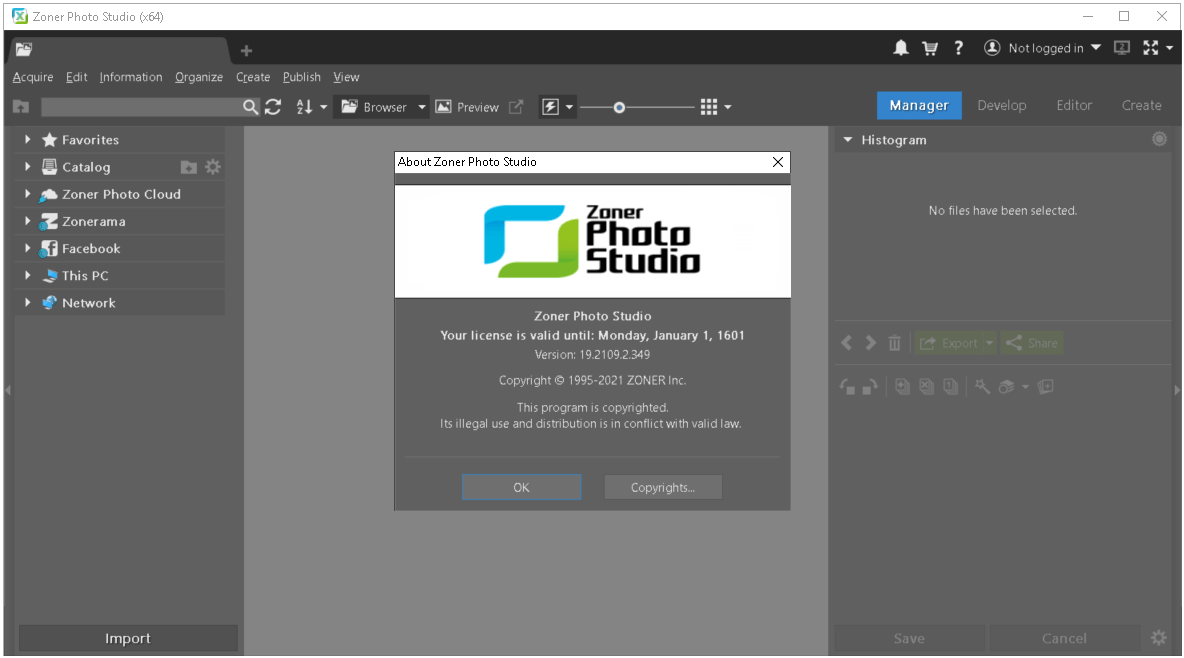The height and width of the screenshot is (658, 1184).
Task: Click the quick filter lightning icon
Action: [x=550, y=107]
